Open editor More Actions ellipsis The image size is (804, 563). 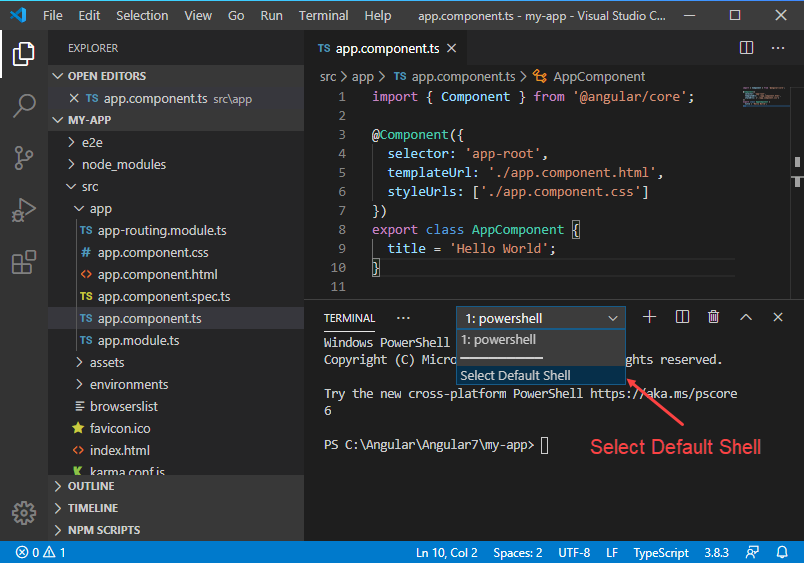778,48
